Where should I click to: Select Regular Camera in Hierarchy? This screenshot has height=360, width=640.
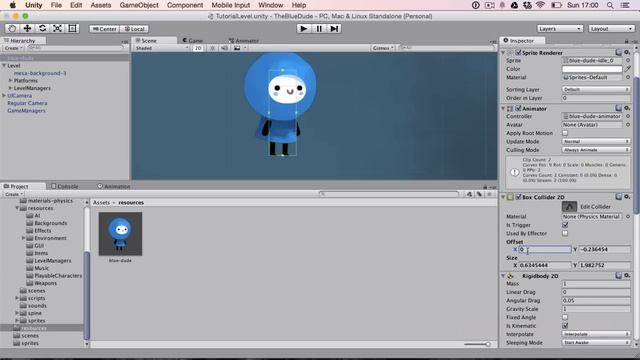coord(27,103)
